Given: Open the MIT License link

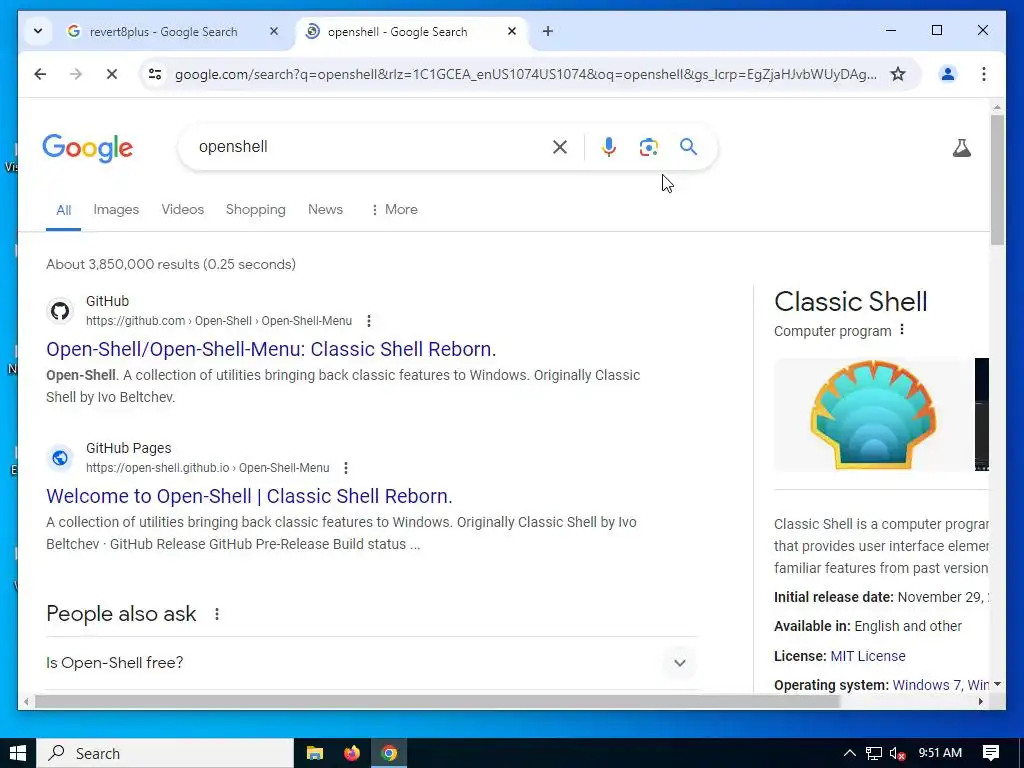Looking at the screenshot, I should tap(868, 656).
